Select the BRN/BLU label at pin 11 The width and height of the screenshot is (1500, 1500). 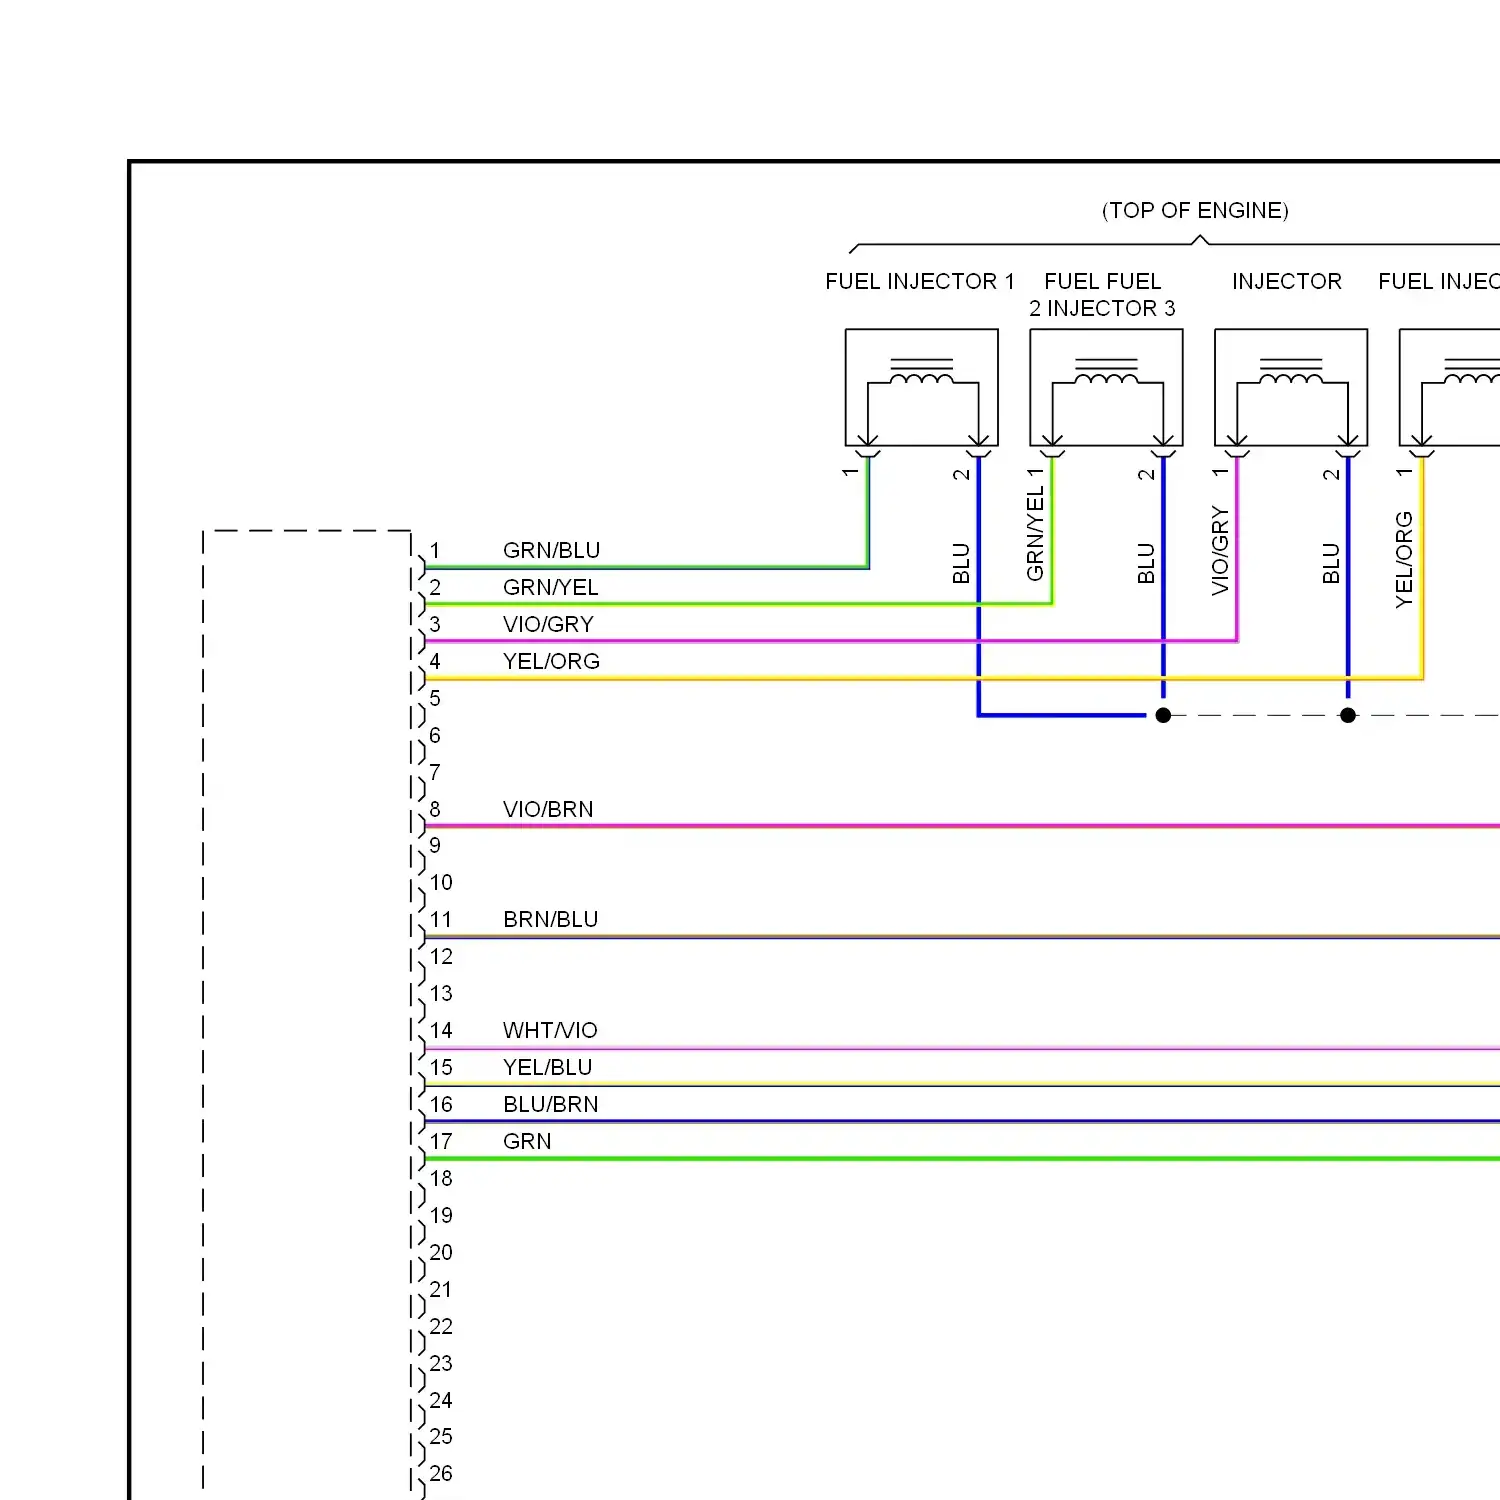coord(550,920)
